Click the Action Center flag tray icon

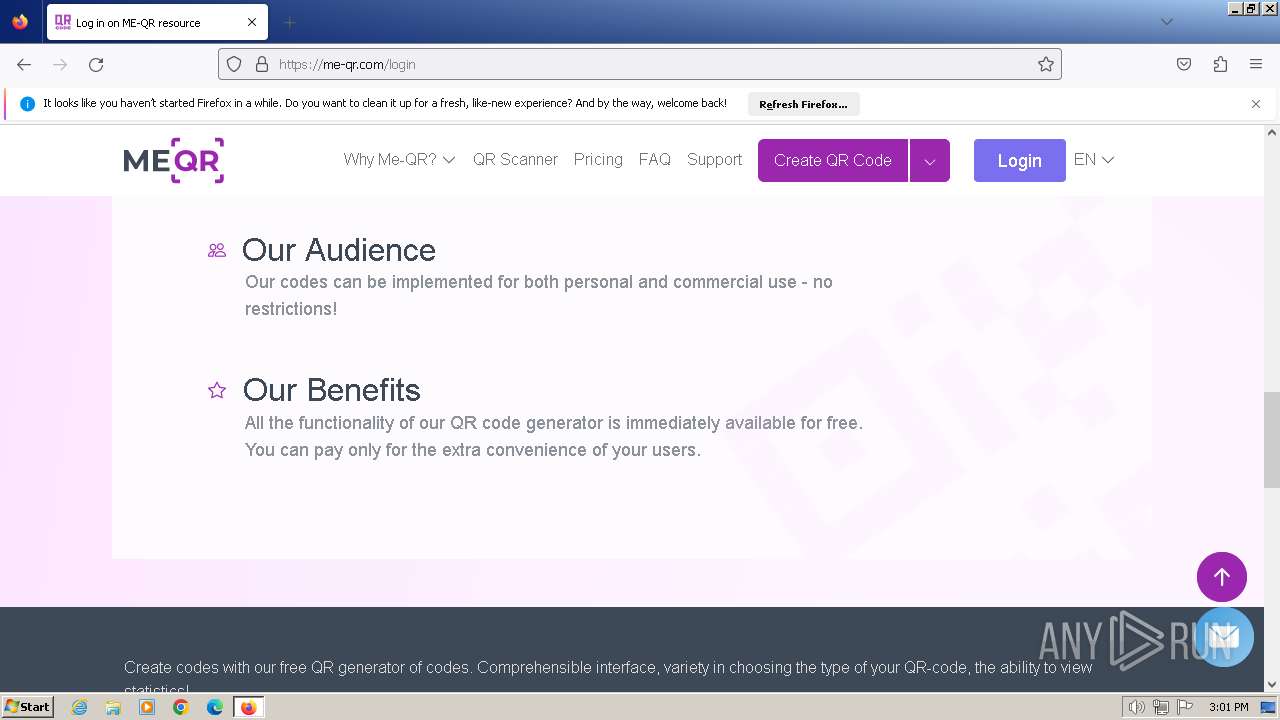coord(1184,707)
